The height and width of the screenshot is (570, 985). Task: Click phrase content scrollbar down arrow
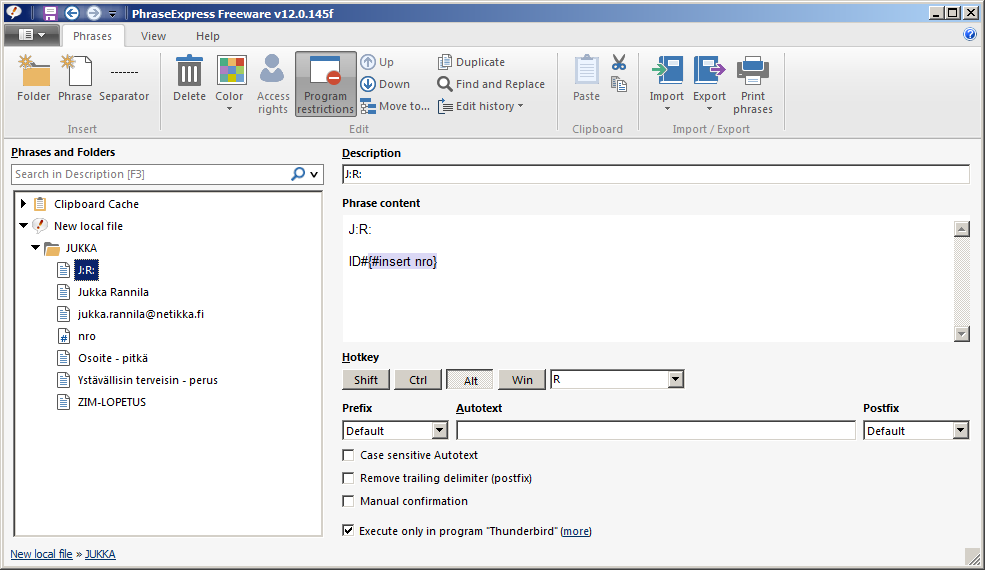click(x=961, y=334)
